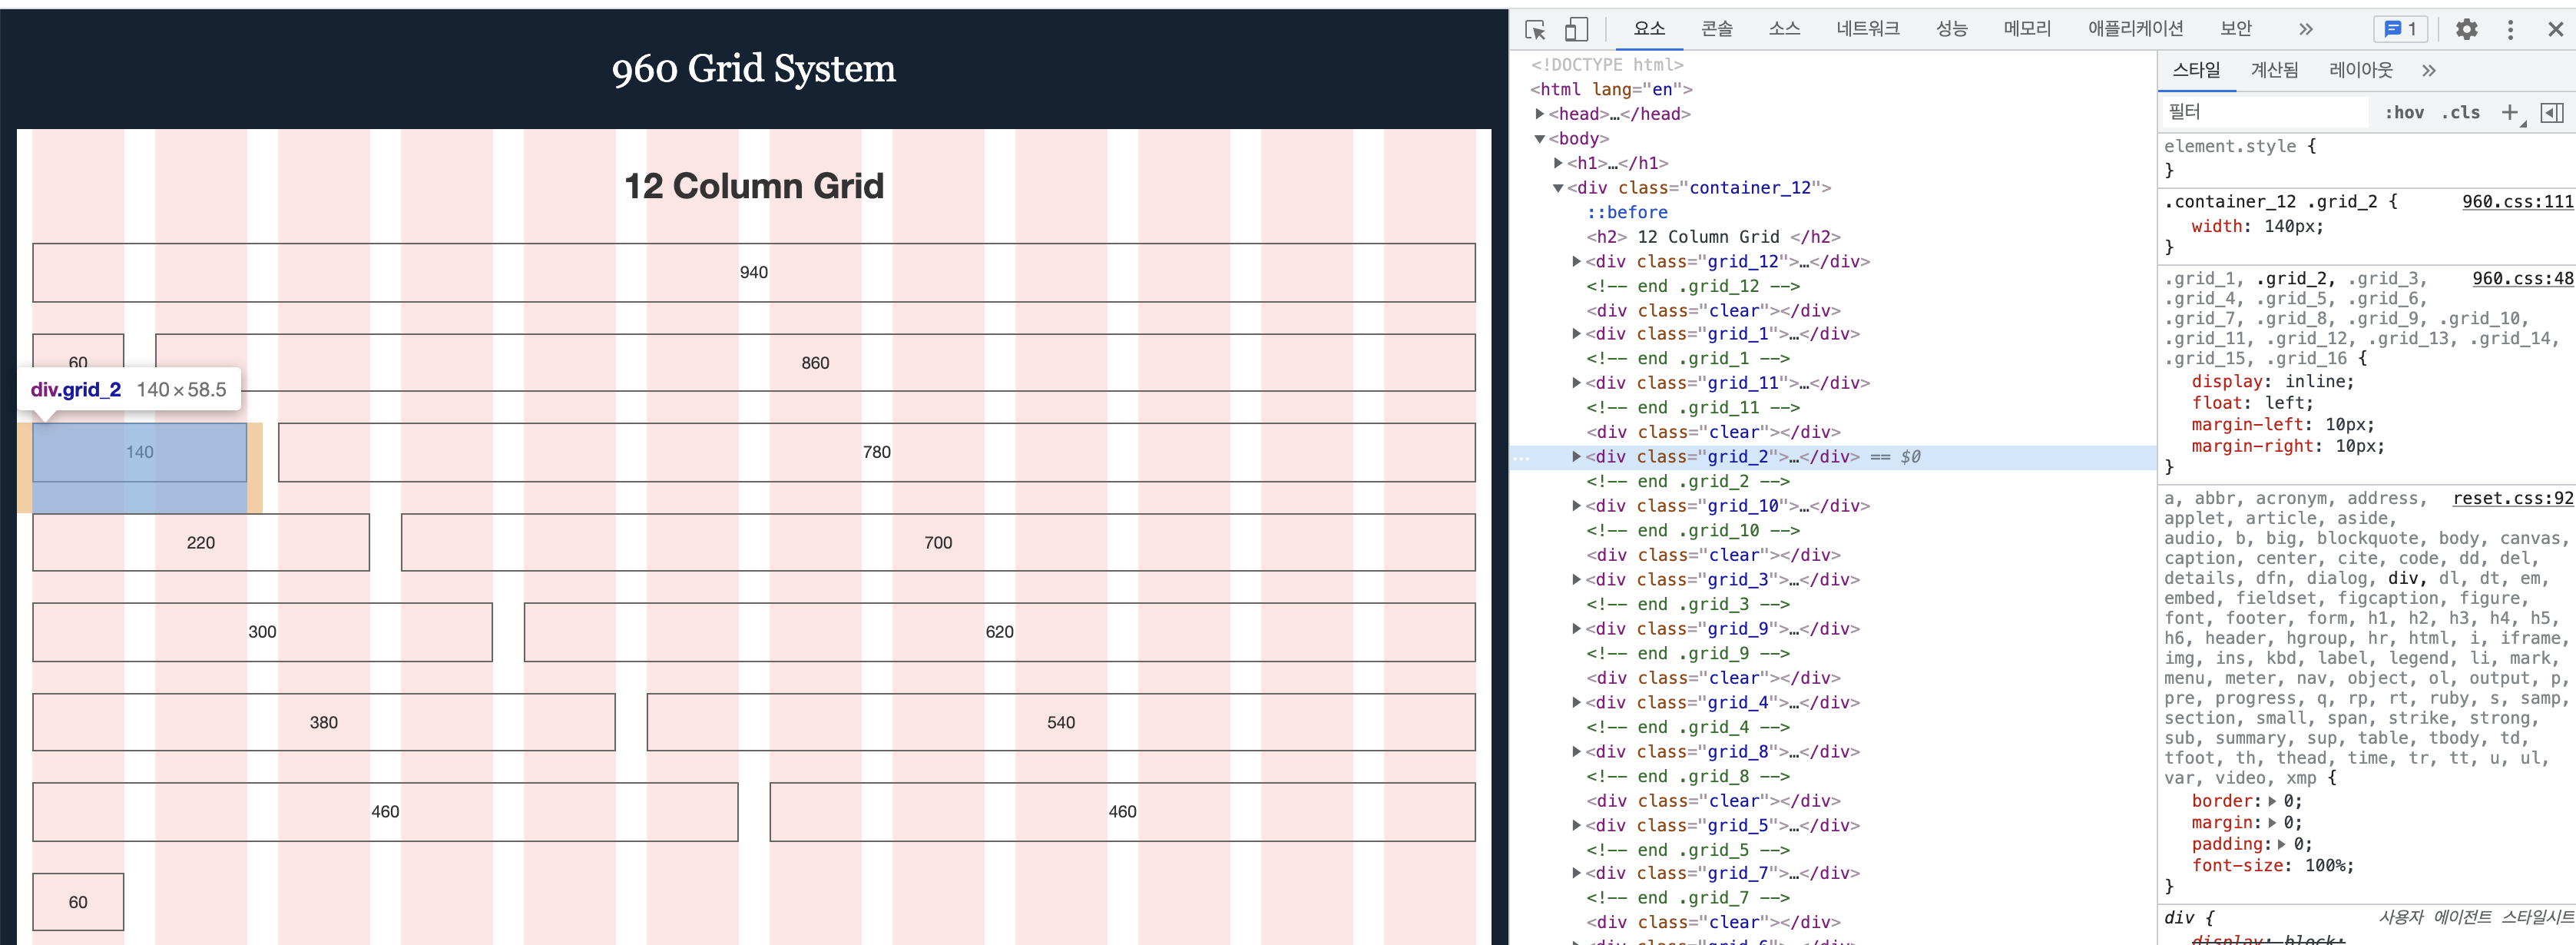Switch to the 메모리 tab

[x=2027, y=29]
